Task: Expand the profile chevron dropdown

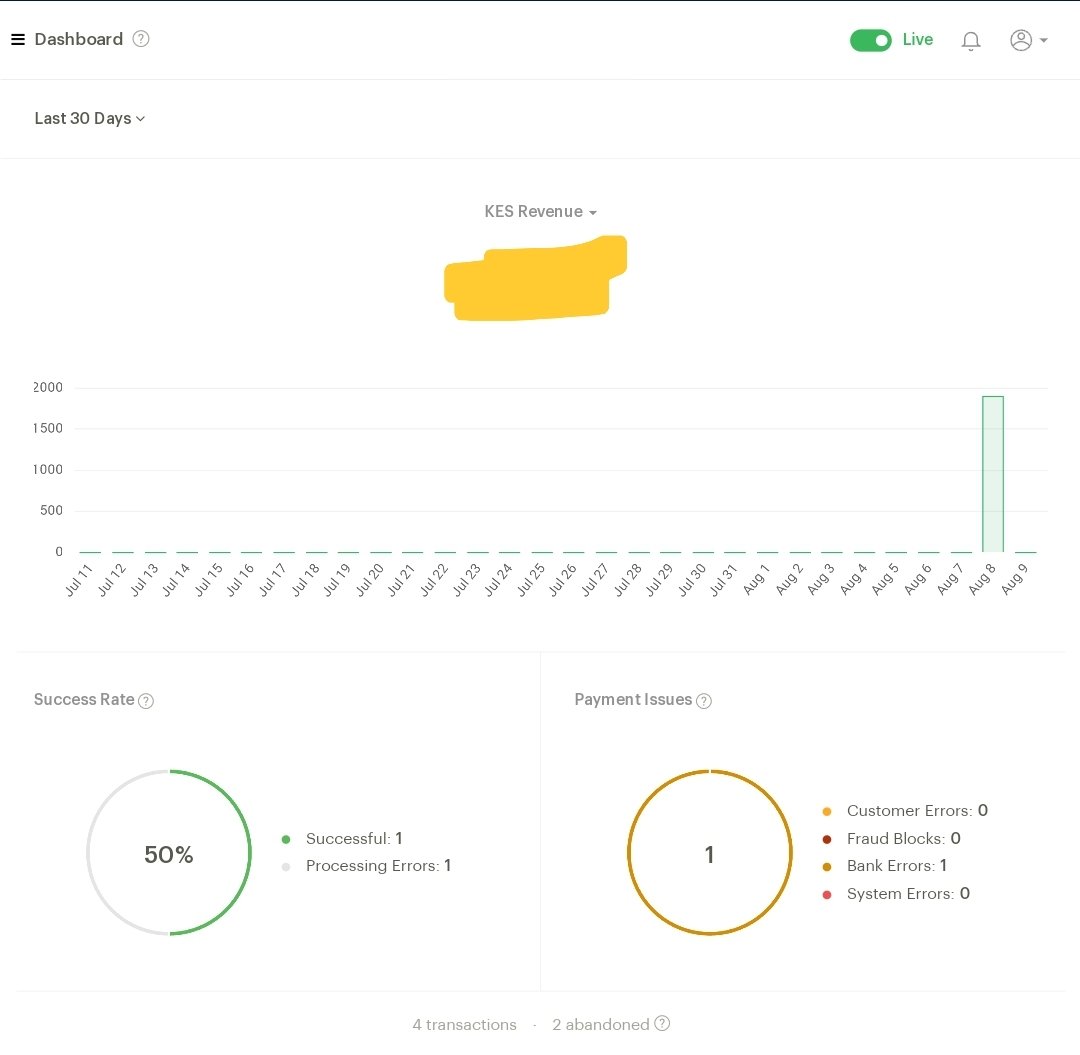Action: pyautogui.click(x=1044, y=40)
